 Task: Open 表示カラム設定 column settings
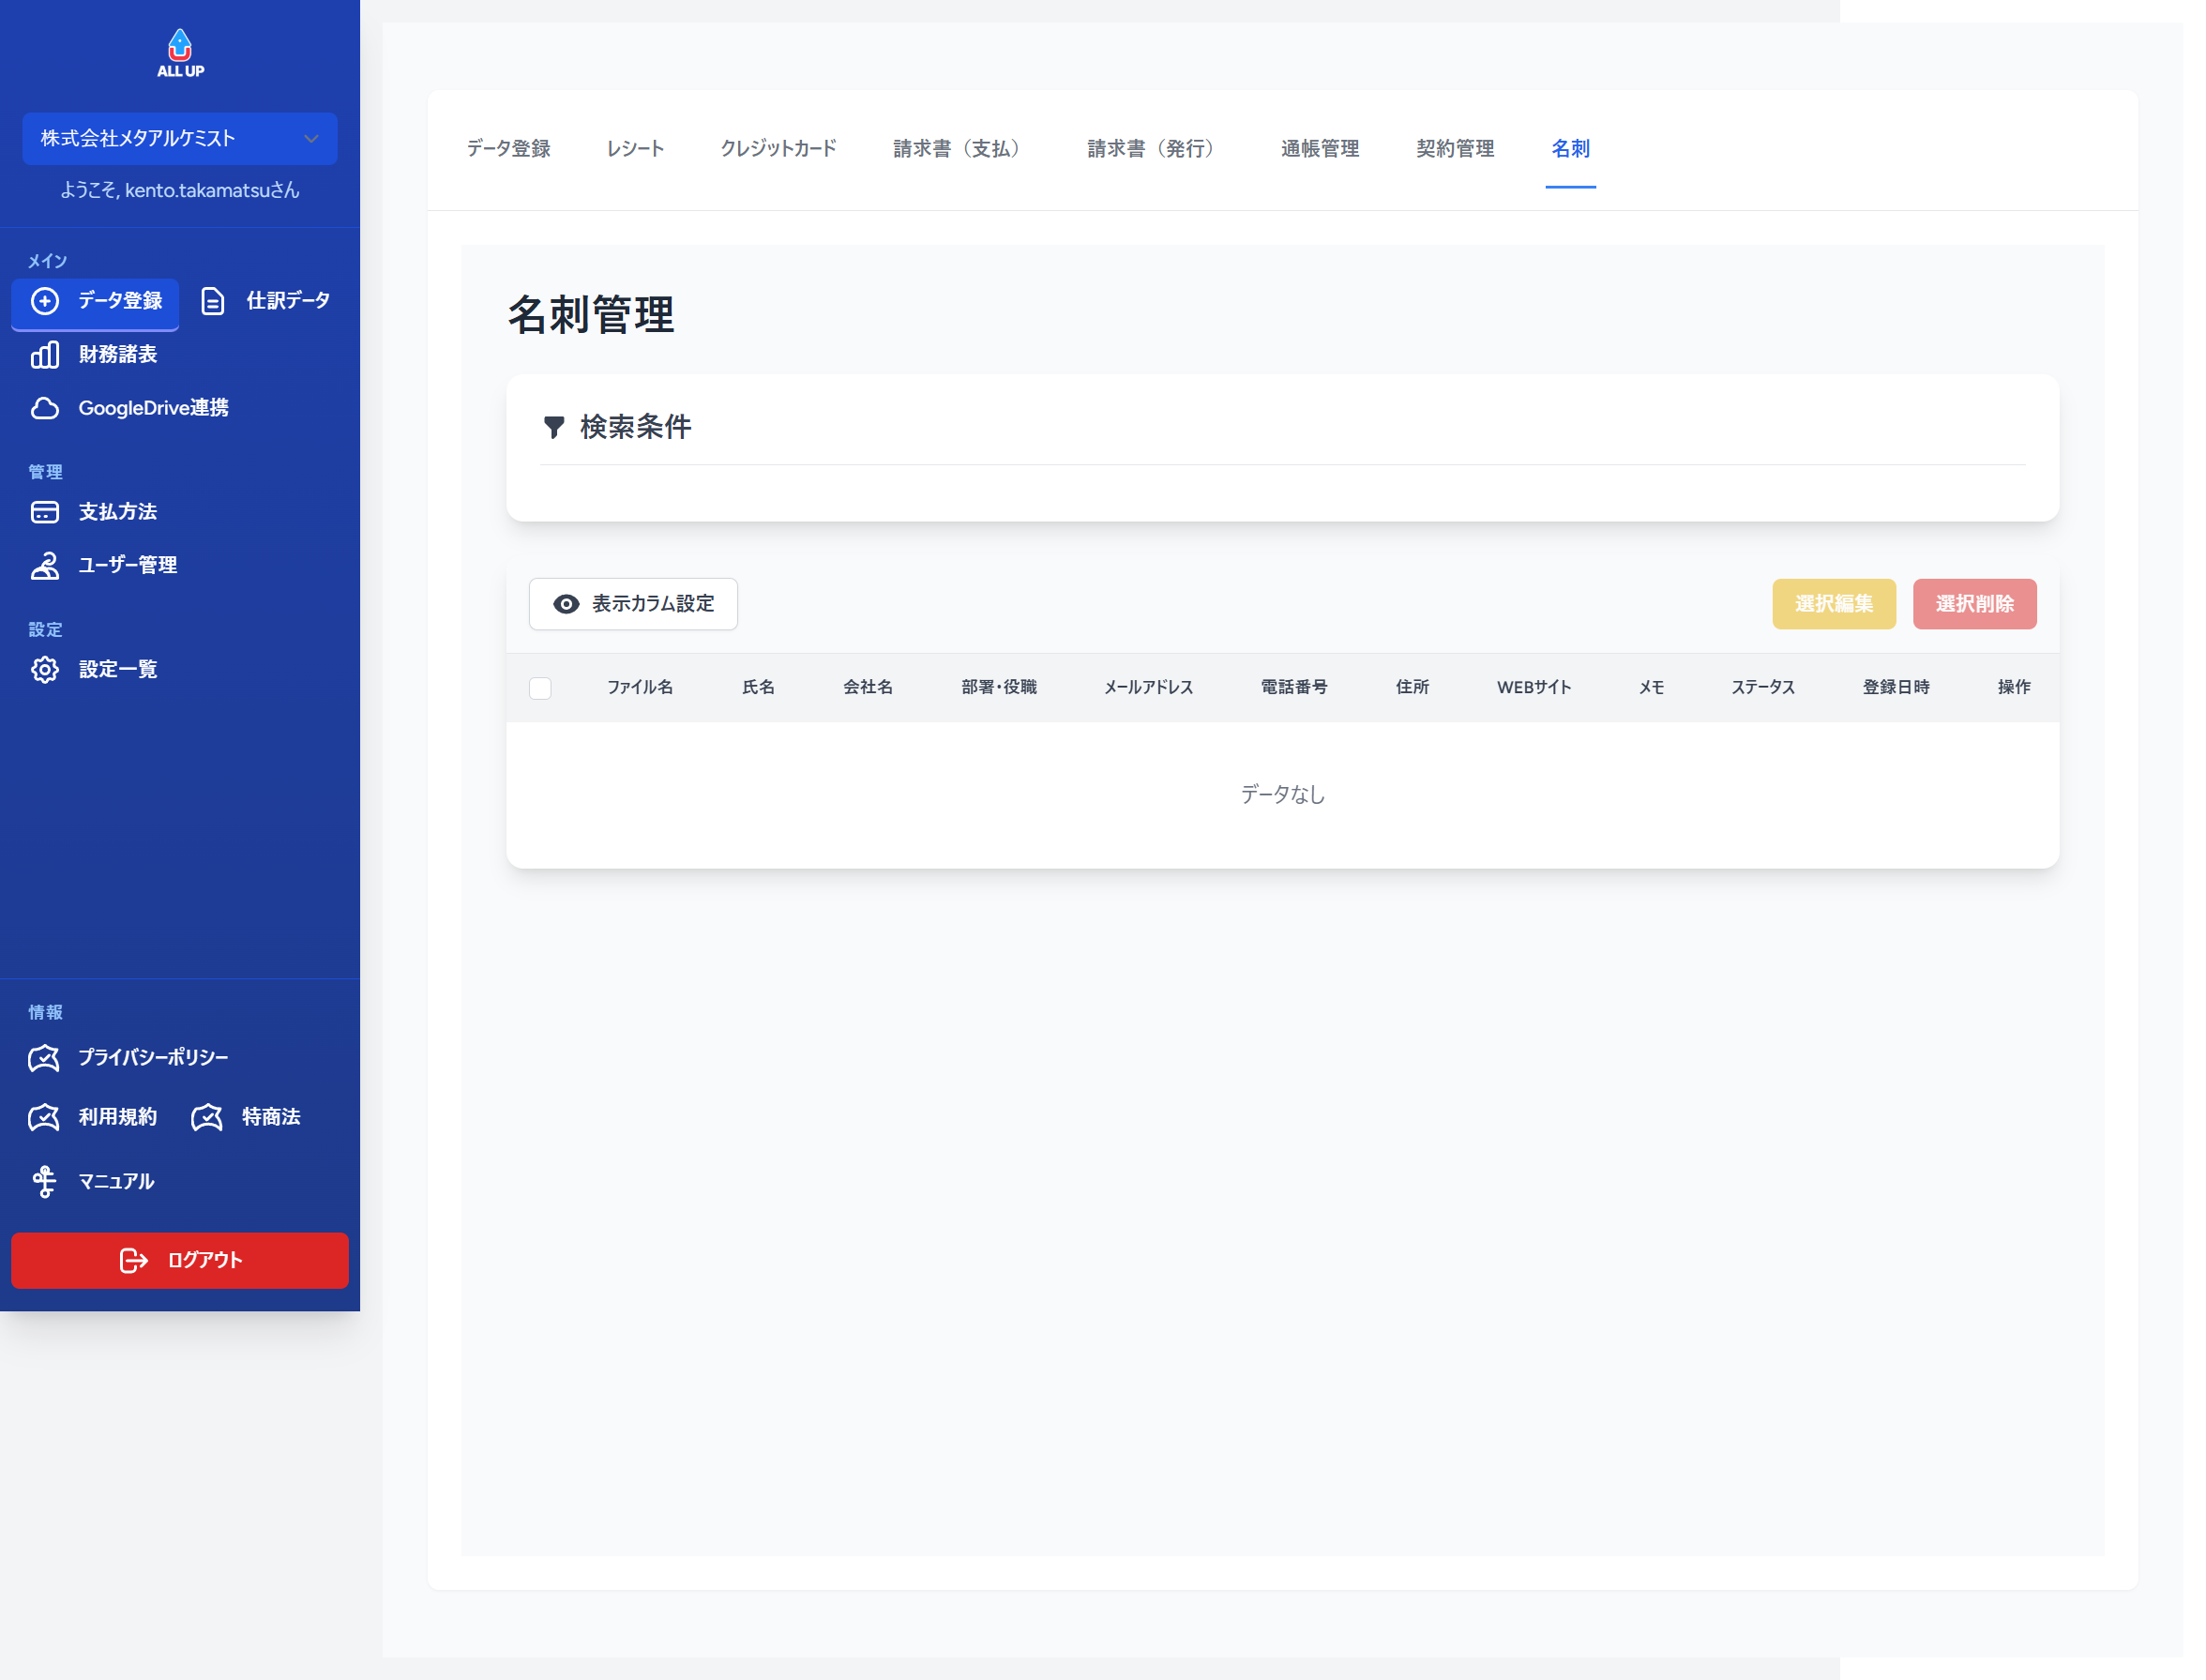pos(633,604)
